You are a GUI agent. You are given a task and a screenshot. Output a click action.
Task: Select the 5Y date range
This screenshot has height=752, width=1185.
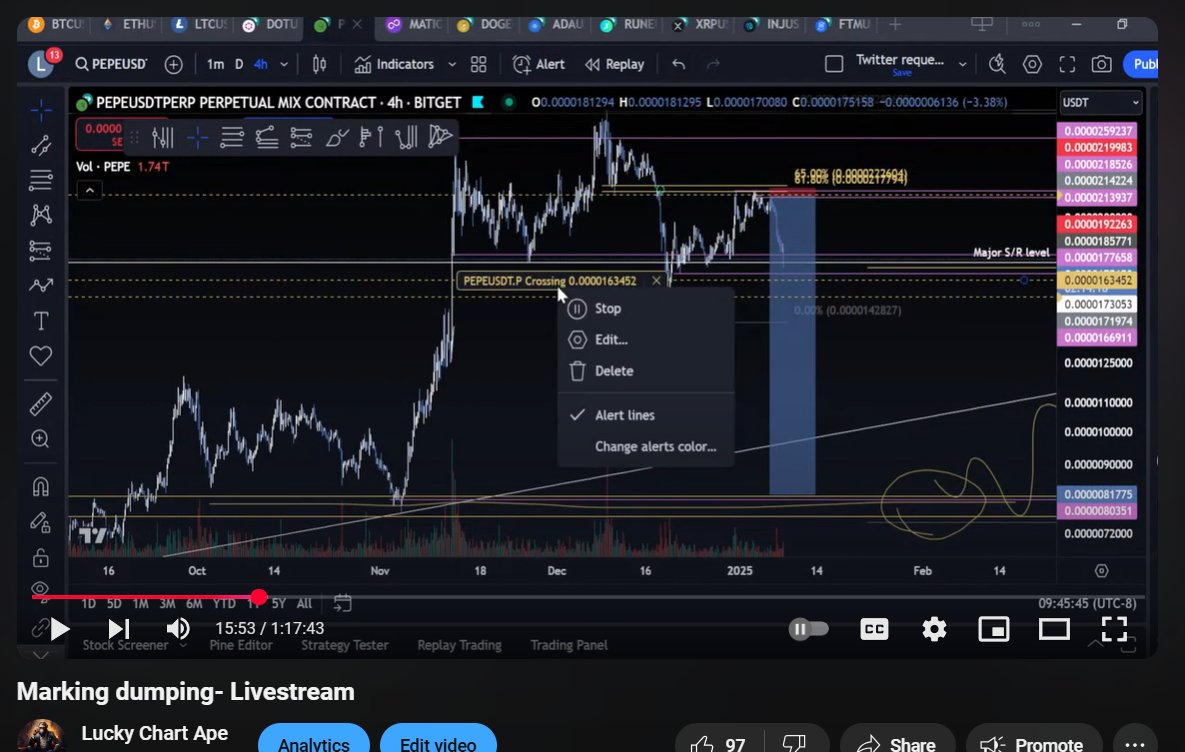[279, 603]
